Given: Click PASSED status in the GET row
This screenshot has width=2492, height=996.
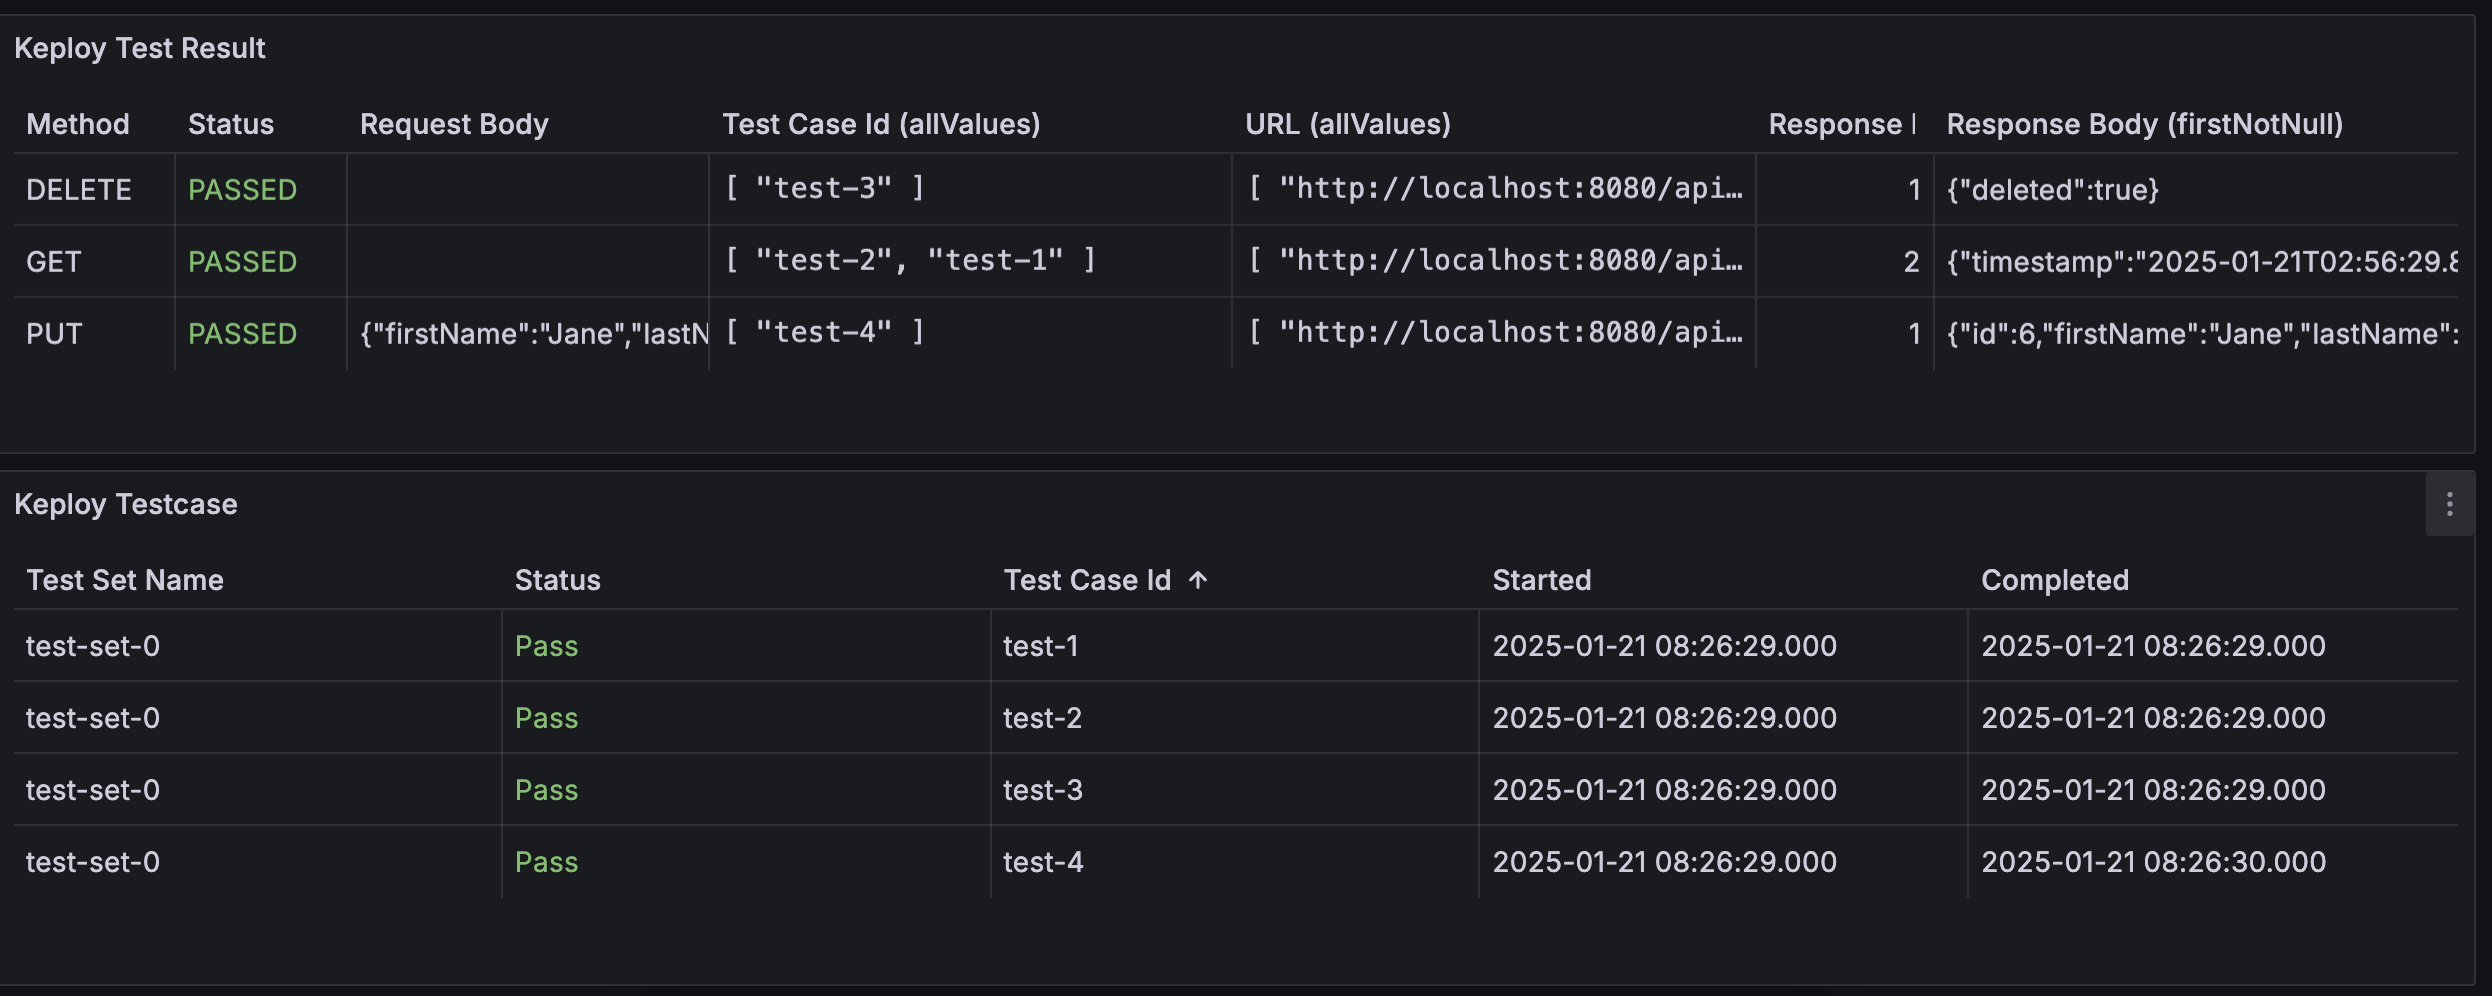Looking at the screenshot, I should pyautogui.click(x=243, y=262).
